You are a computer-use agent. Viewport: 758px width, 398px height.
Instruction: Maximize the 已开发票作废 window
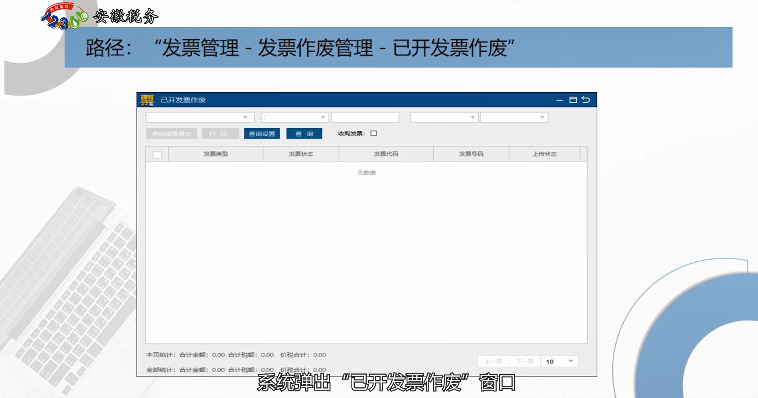pyautogui.click(x=573, y=100)
